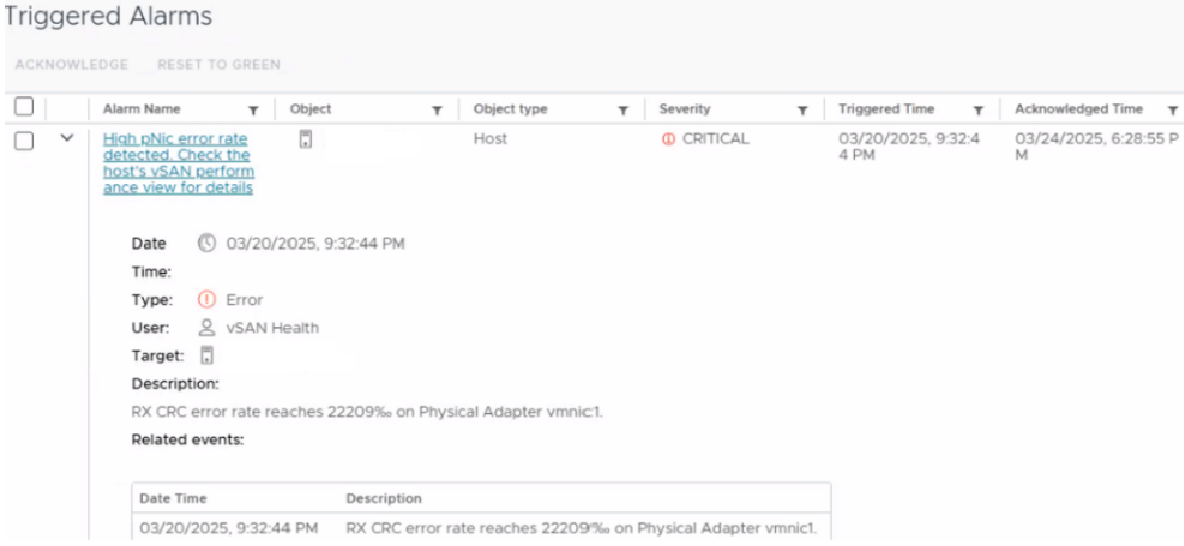Filter by Triggered Time column
The image size is (1184, 546).
click(x=979, y=110)
